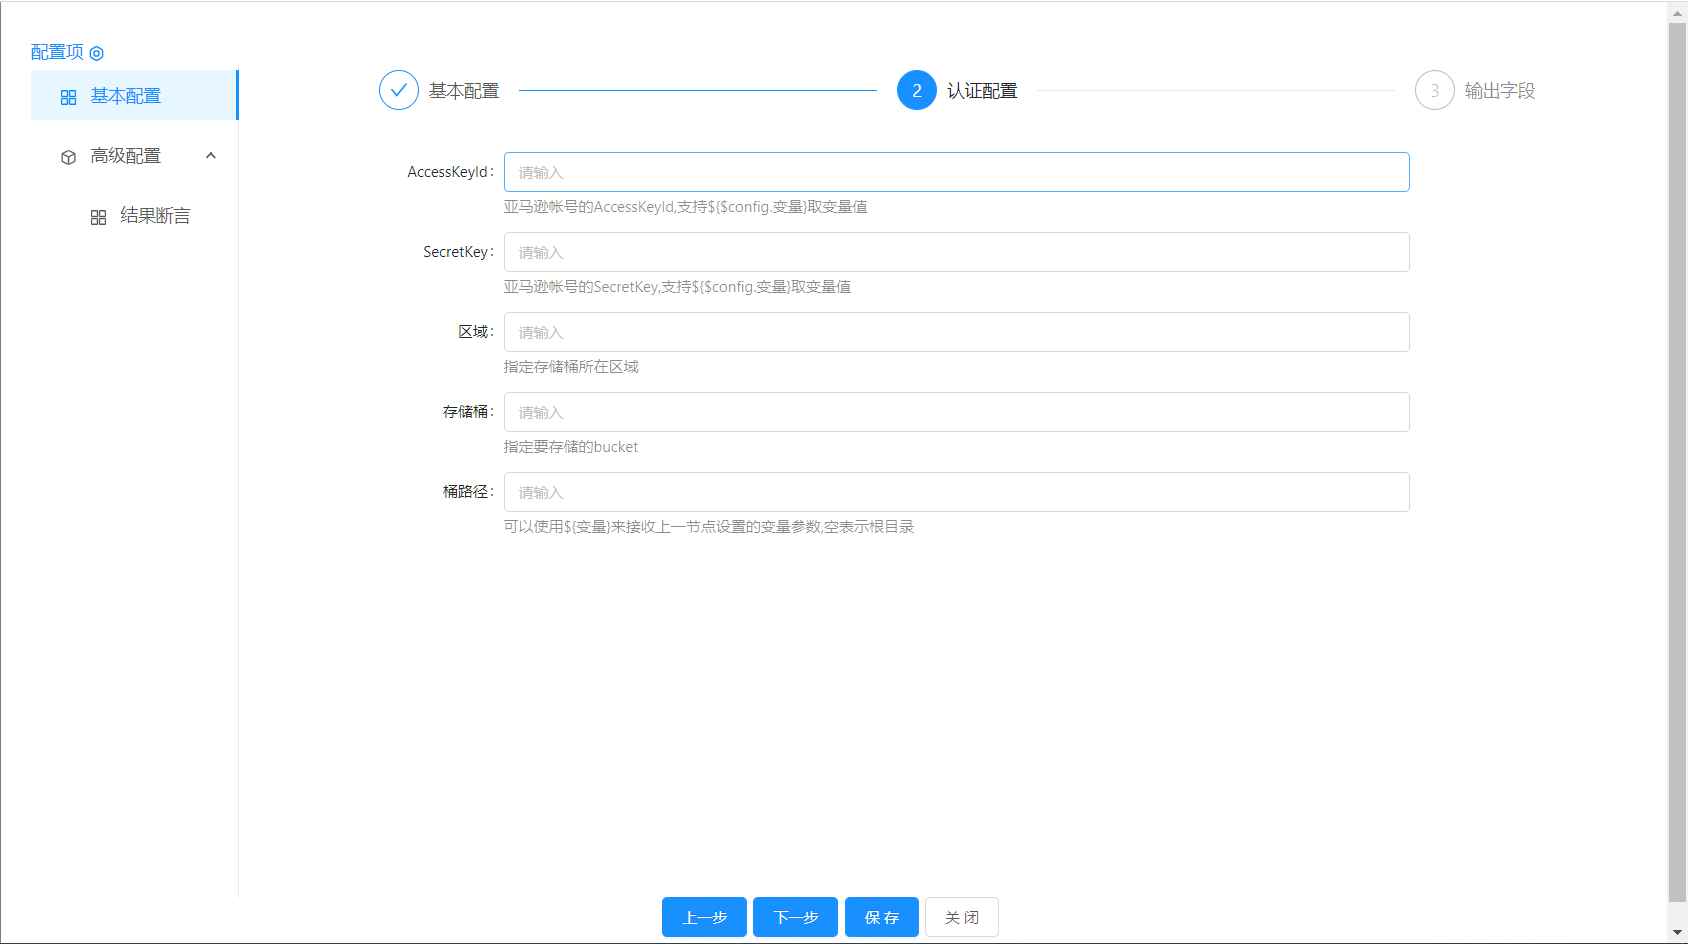
Task: Click the 存储桶 input field
Action: pos(956,412)
